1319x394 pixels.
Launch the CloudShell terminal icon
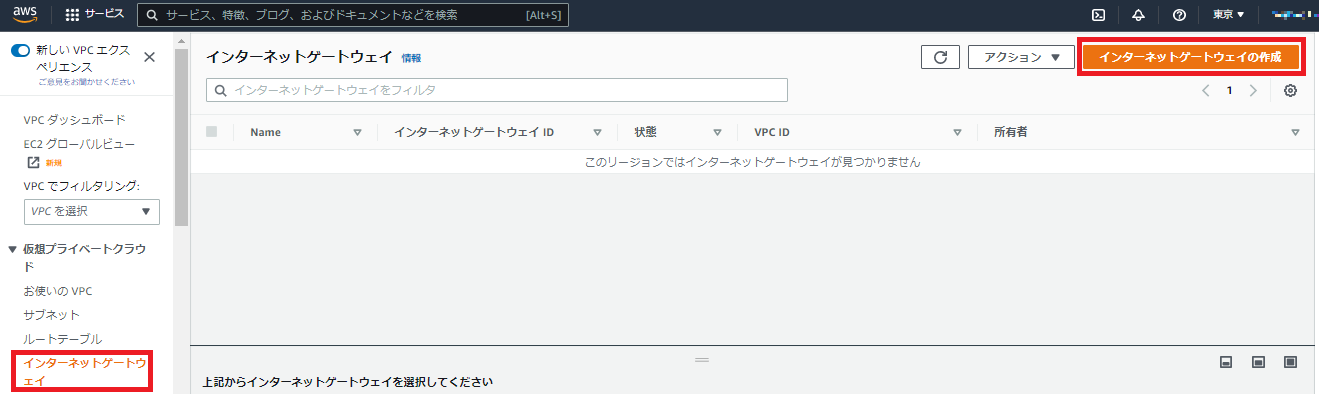pos(1098,15)
